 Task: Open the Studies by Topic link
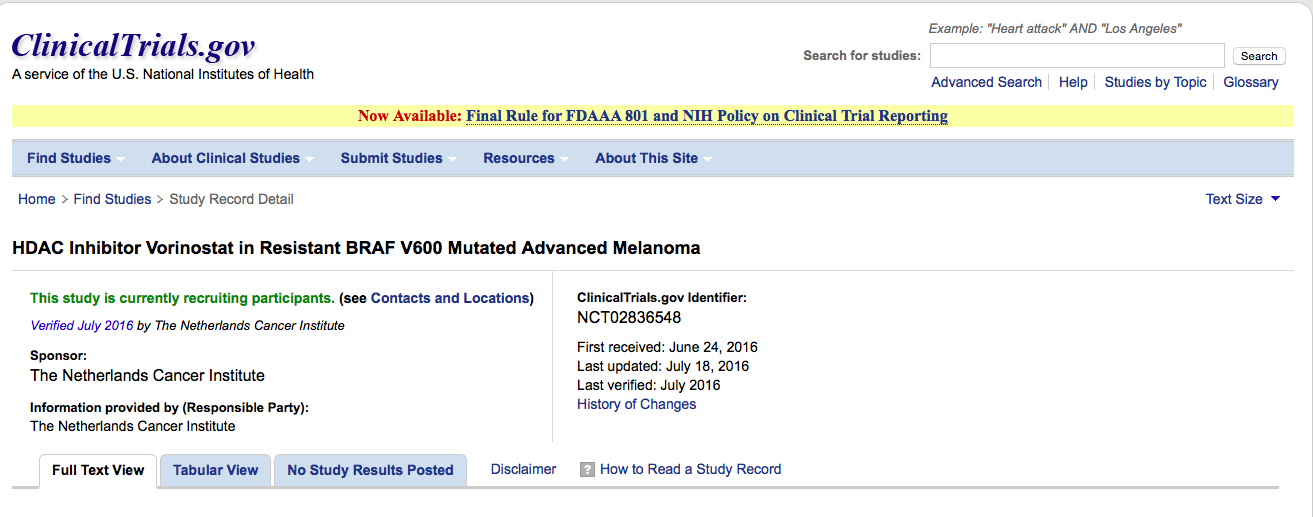(1155, 82)
